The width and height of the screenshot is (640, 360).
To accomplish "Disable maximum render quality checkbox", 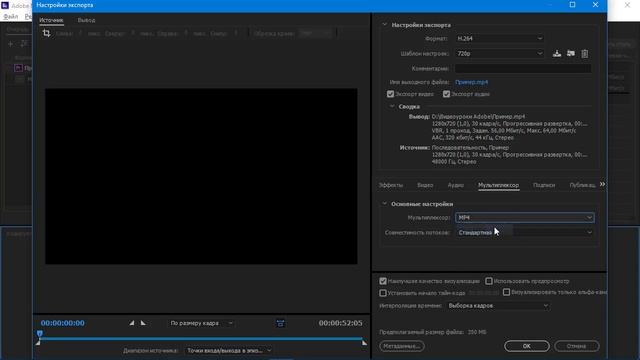I will tap(383, 281).
